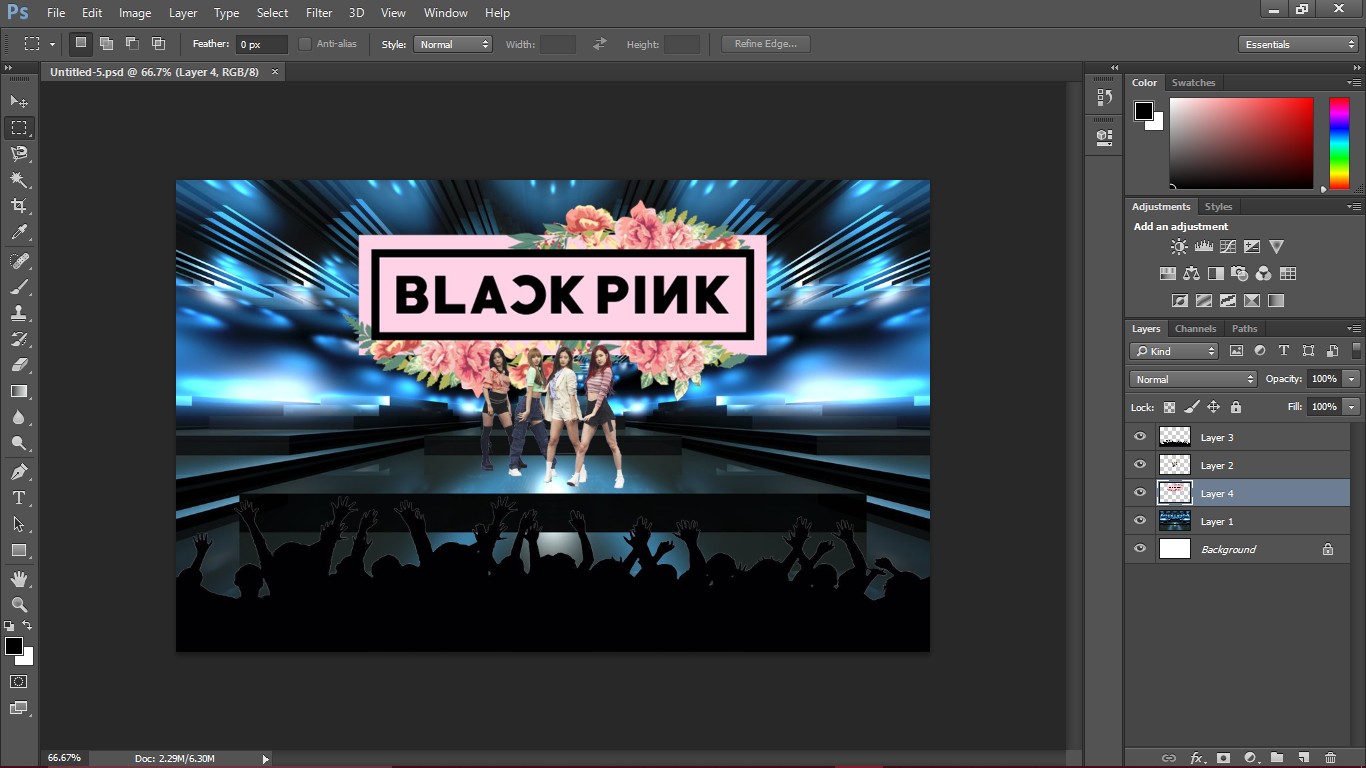
Task: Select the Magic Wand tool
Action: click(19, 180)
